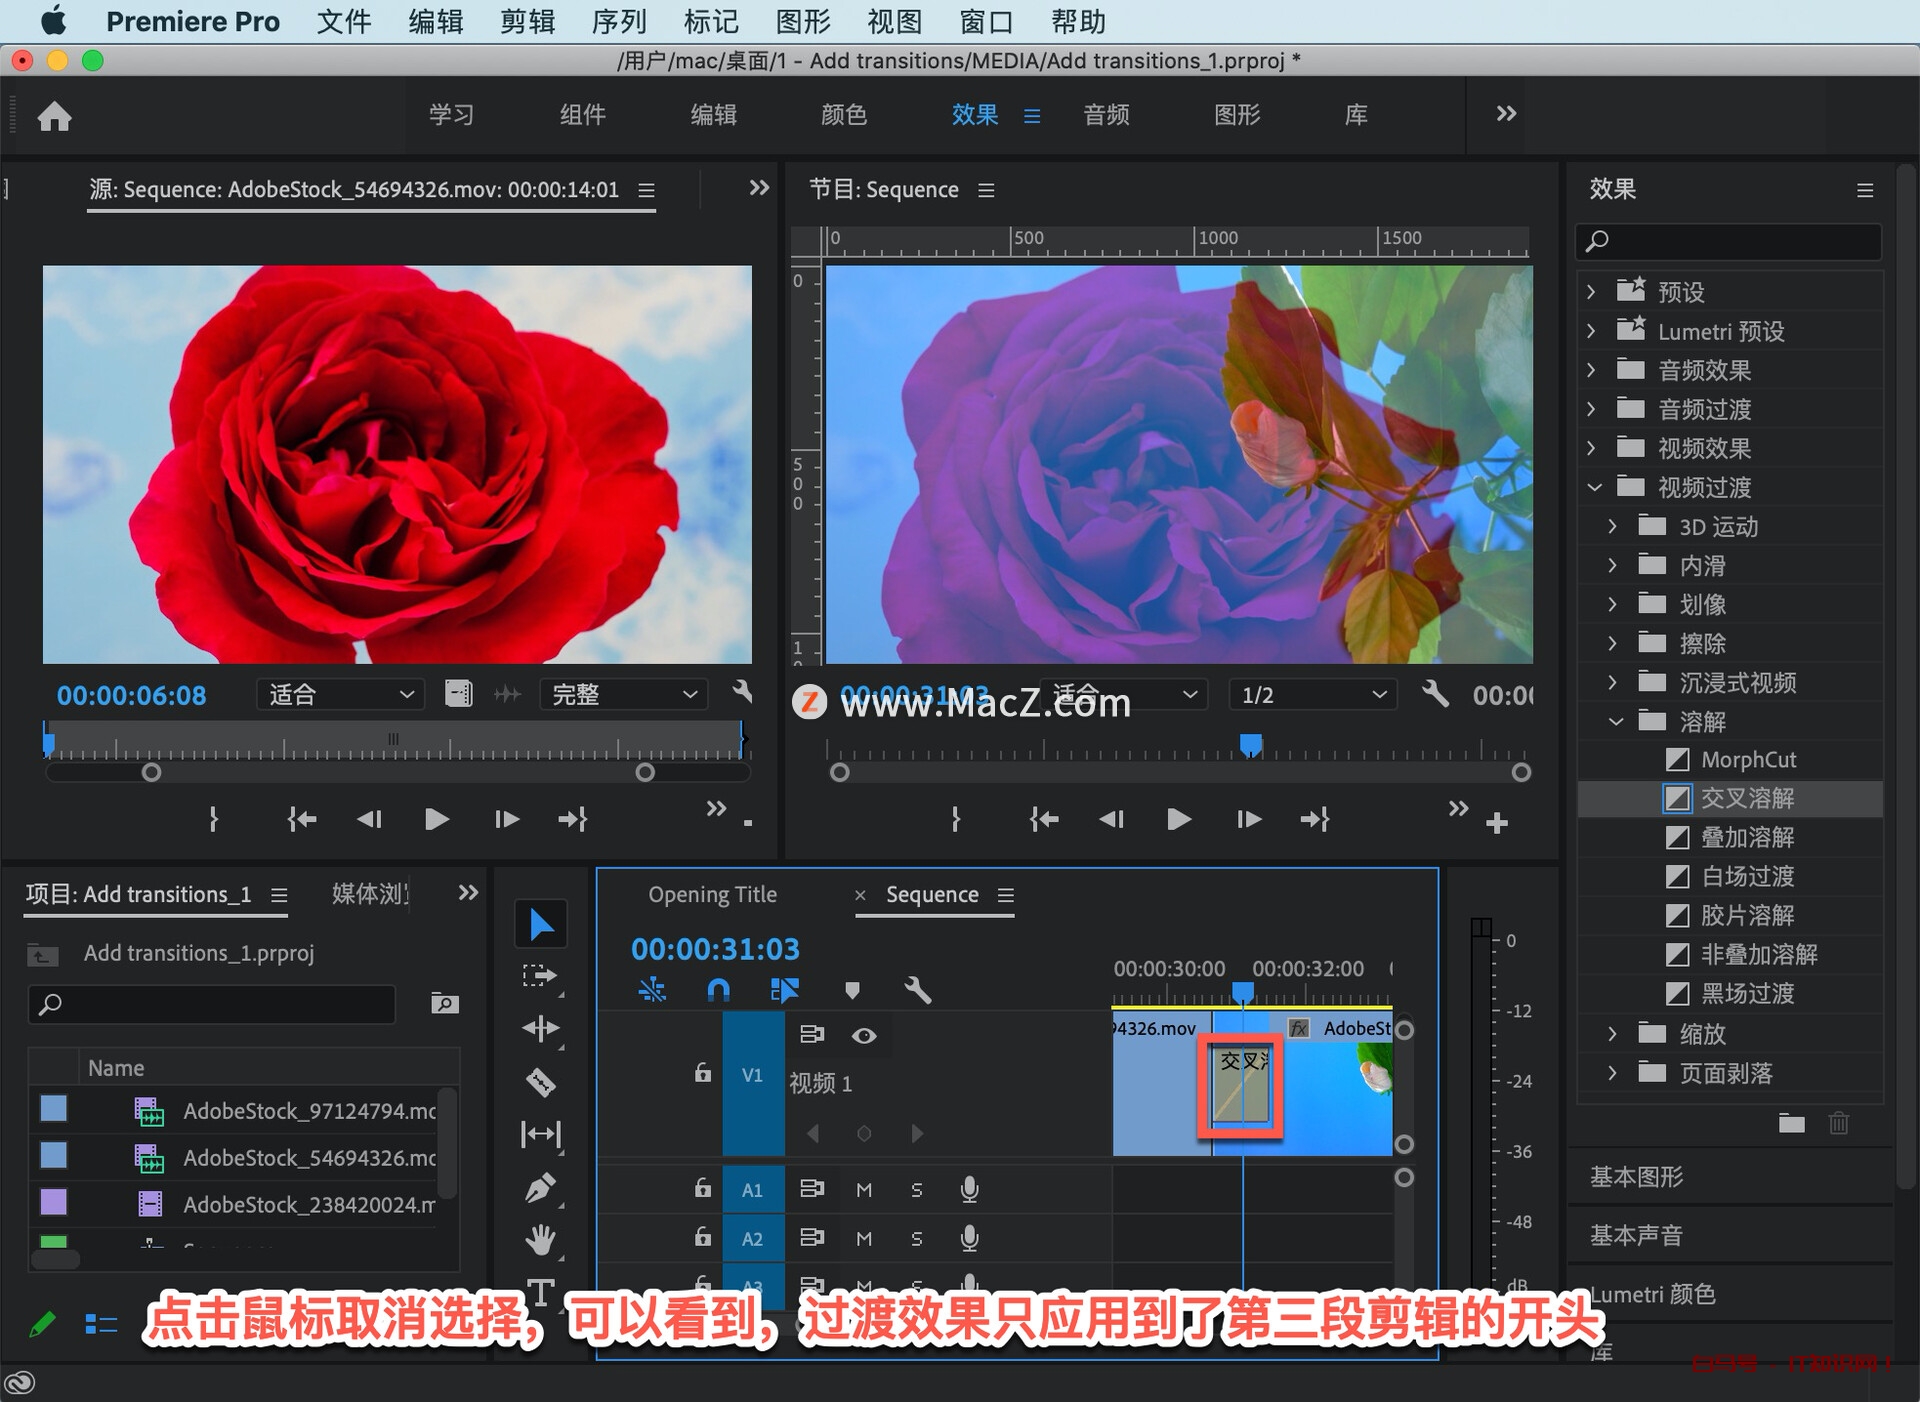Image resolution: width=1920 pixels, height=1402 pixels.
Task: Select the Ripple Edit tool
Action: pos(540,1029)
